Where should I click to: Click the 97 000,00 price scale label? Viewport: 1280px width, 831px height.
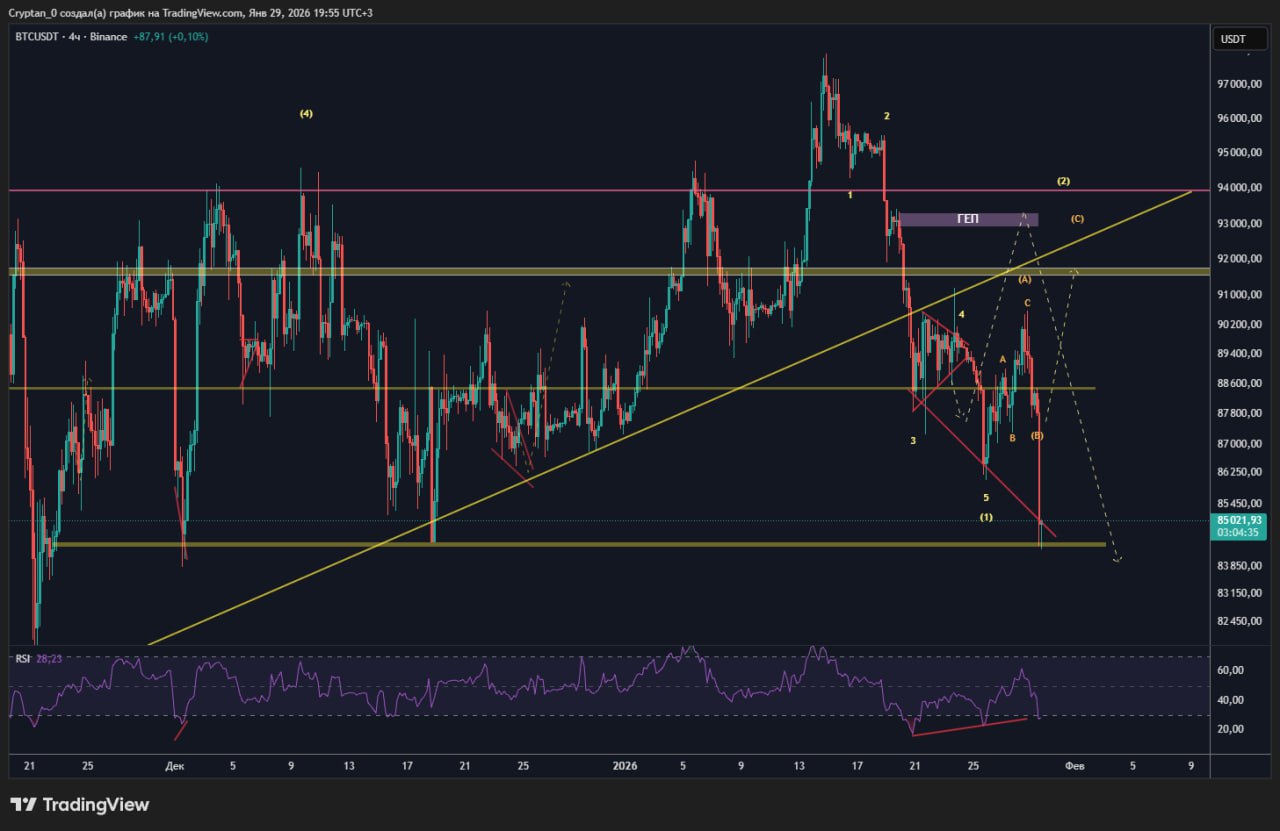(1238, 85)
